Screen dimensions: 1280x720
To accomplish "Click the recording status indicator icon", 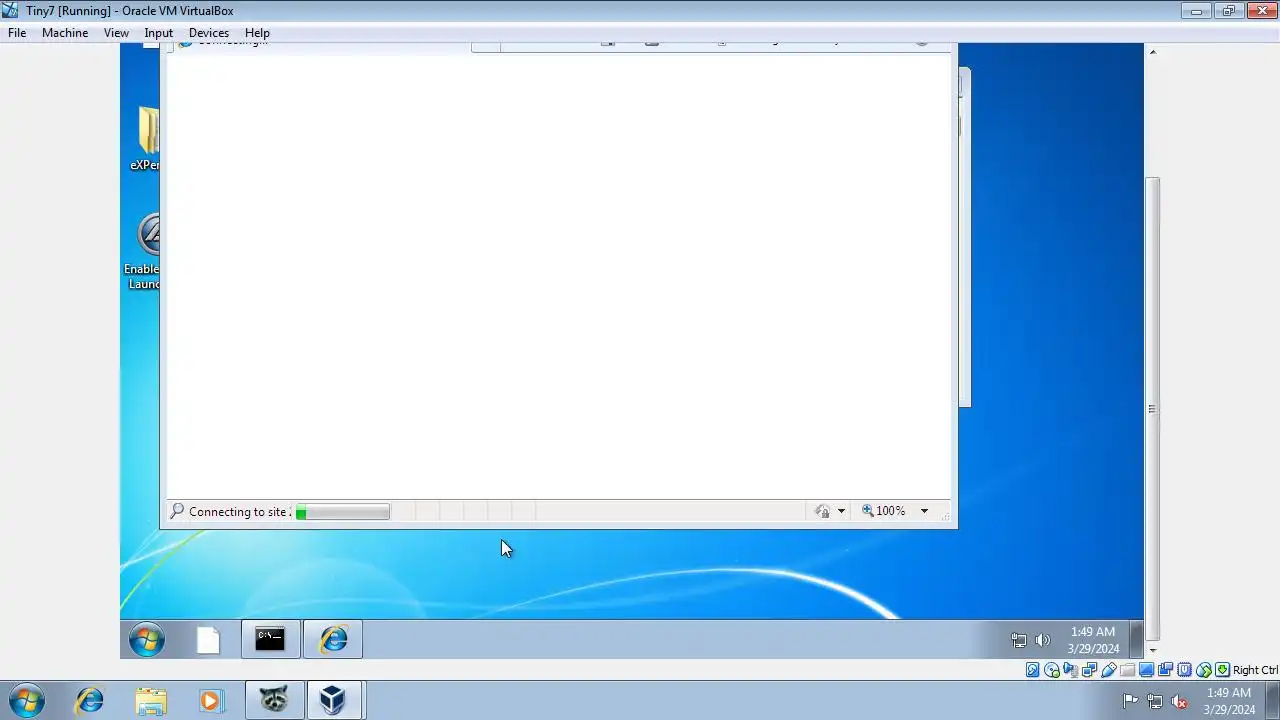I will 1166,670.
